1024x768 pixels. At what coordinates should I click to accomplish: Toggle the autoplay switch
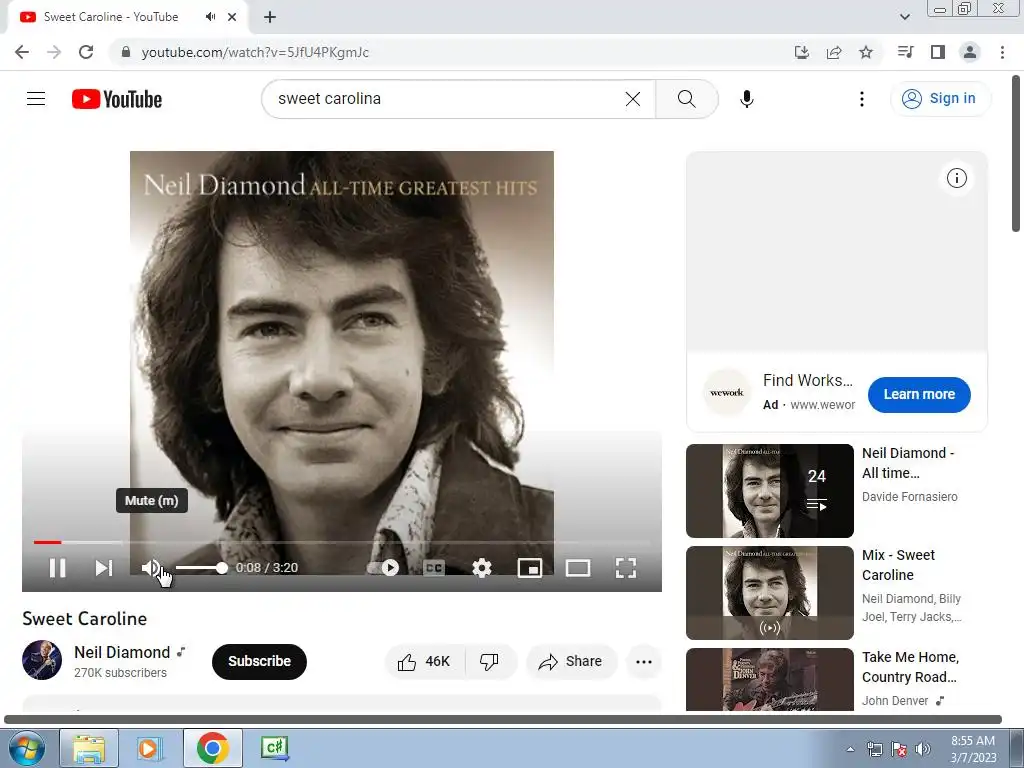click(383, 568)
